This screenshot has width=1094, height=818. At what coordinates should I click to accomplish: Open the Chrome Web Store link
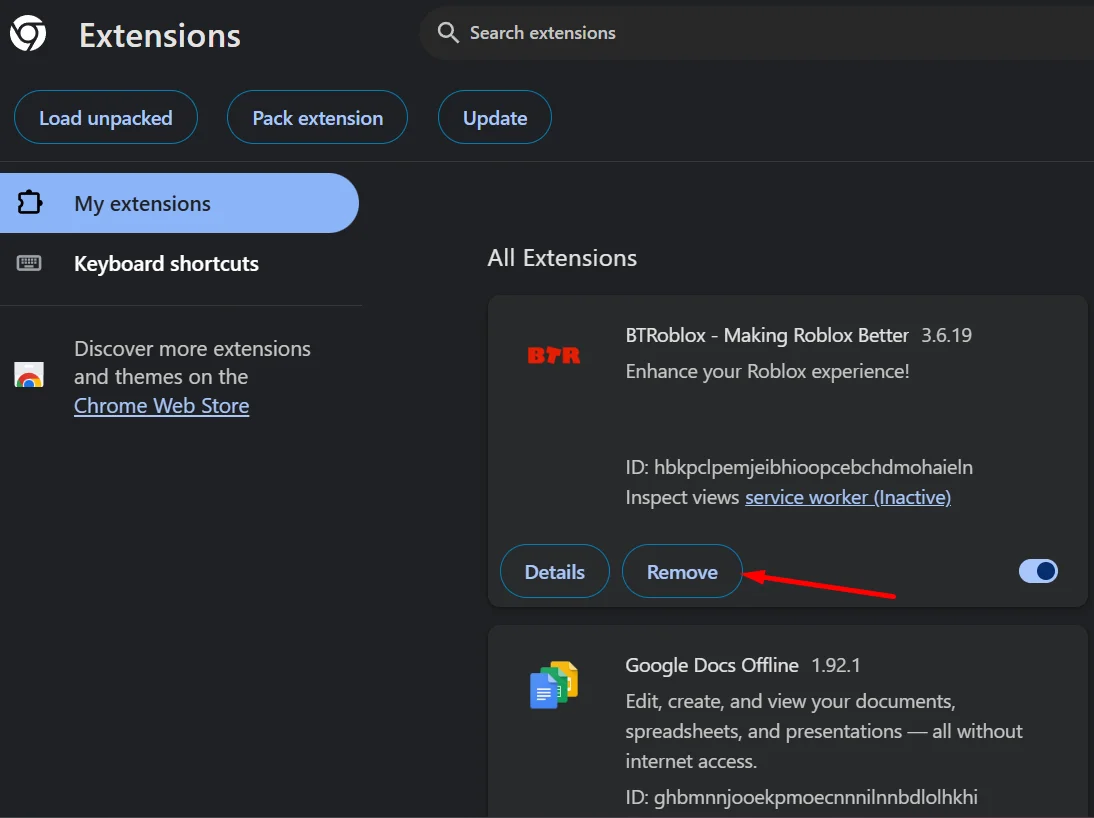[x=161, y=406]
